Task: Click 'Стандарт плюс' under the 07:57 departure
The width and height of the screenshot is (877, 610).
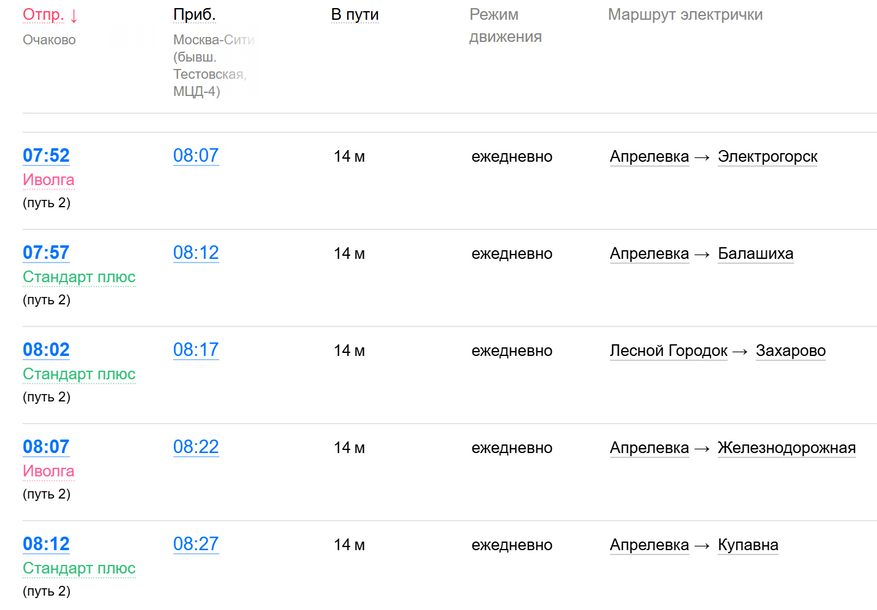Action: 79,277
